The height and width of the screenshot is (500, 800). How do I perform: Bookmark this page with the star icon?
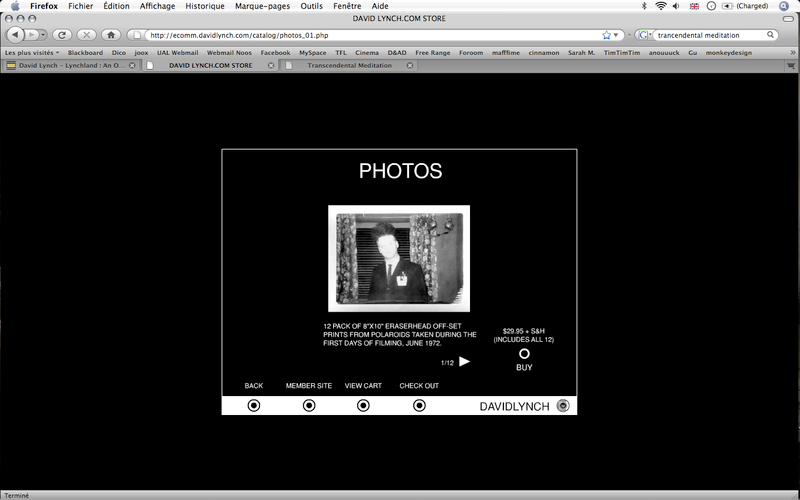[606, 35]
